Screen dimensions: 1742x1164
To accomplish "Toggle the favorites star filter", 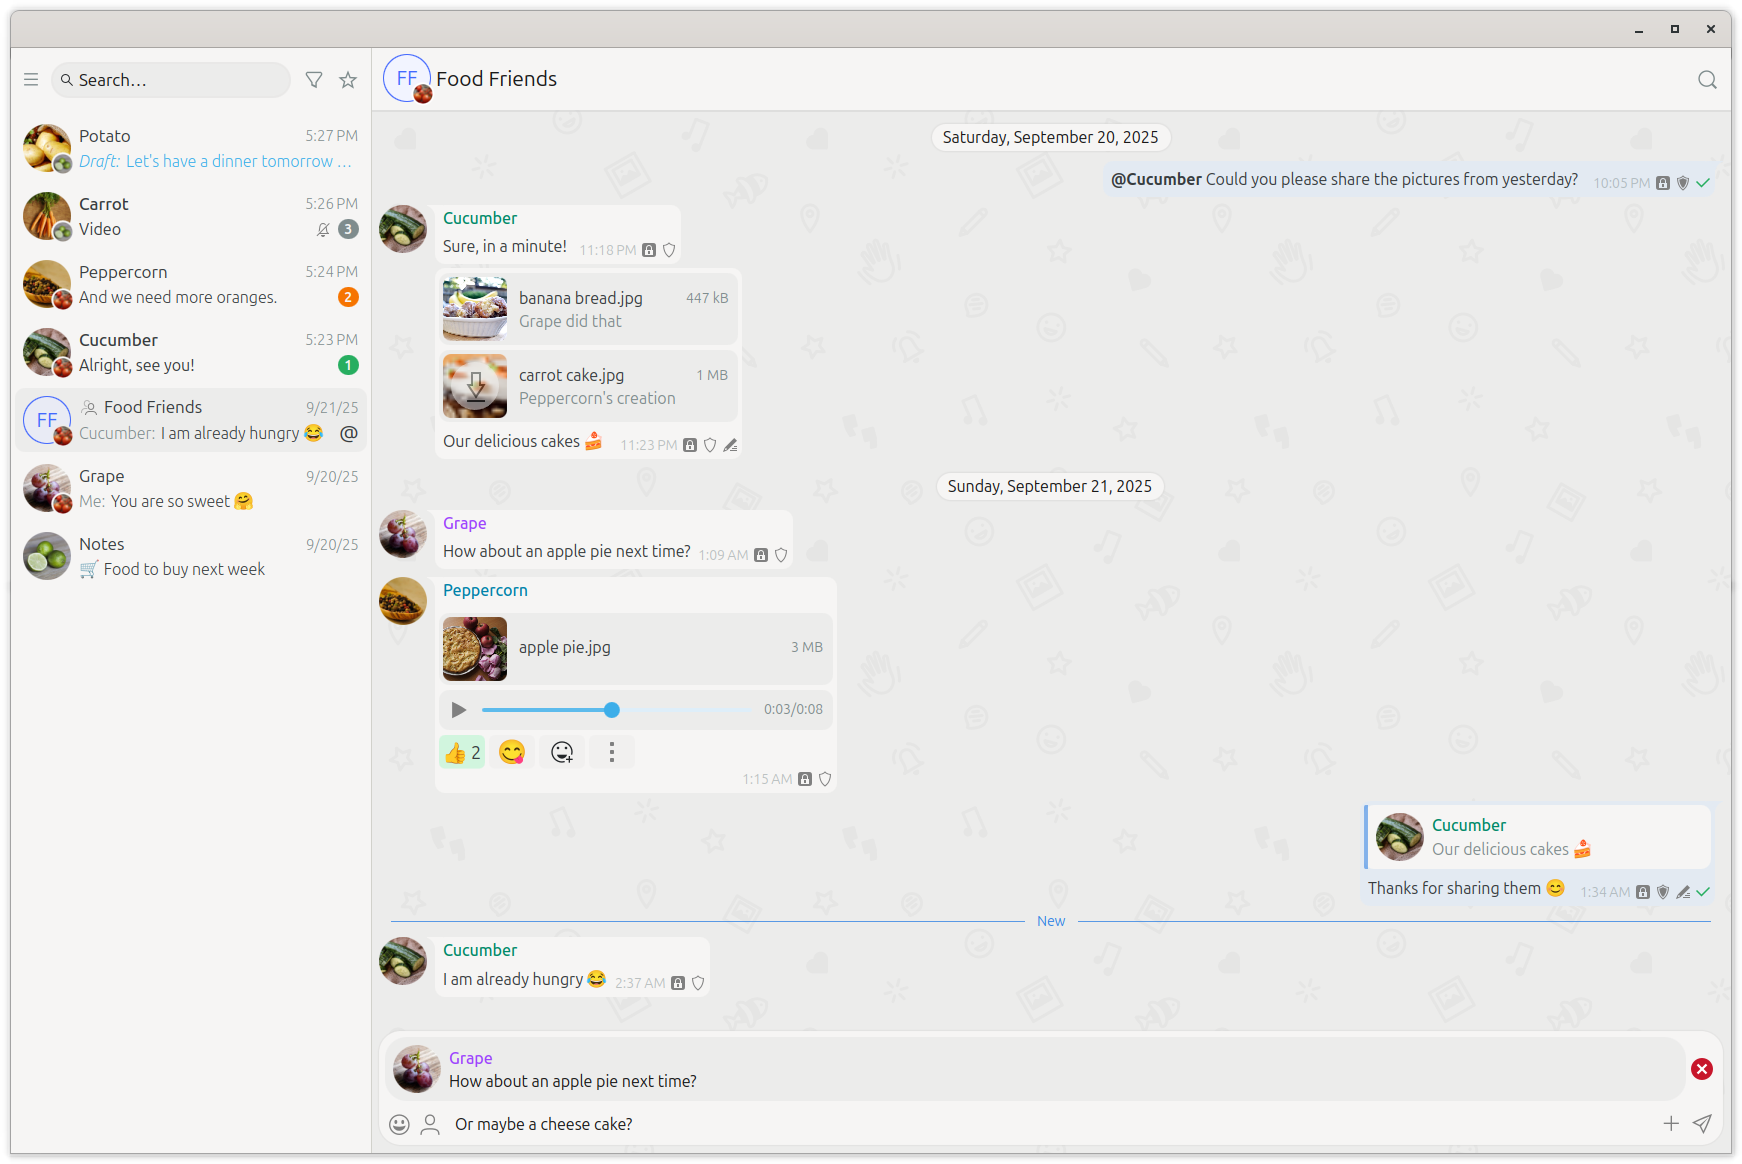I will pos(348,80).
